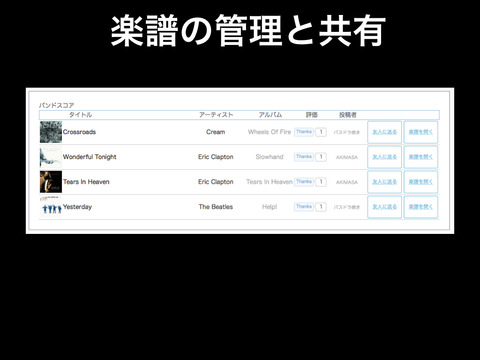Click the 評価 column header
Image resolution: width=480 pixels, height=360 pixels.
(312, 115)
